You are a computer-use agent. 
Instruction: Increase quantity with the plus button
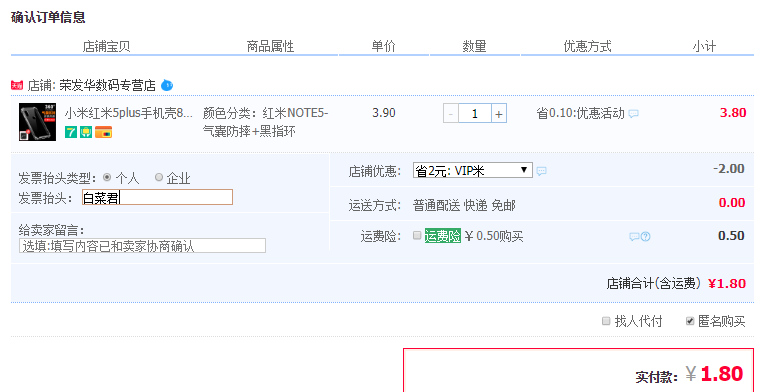(x=499, y=113)
